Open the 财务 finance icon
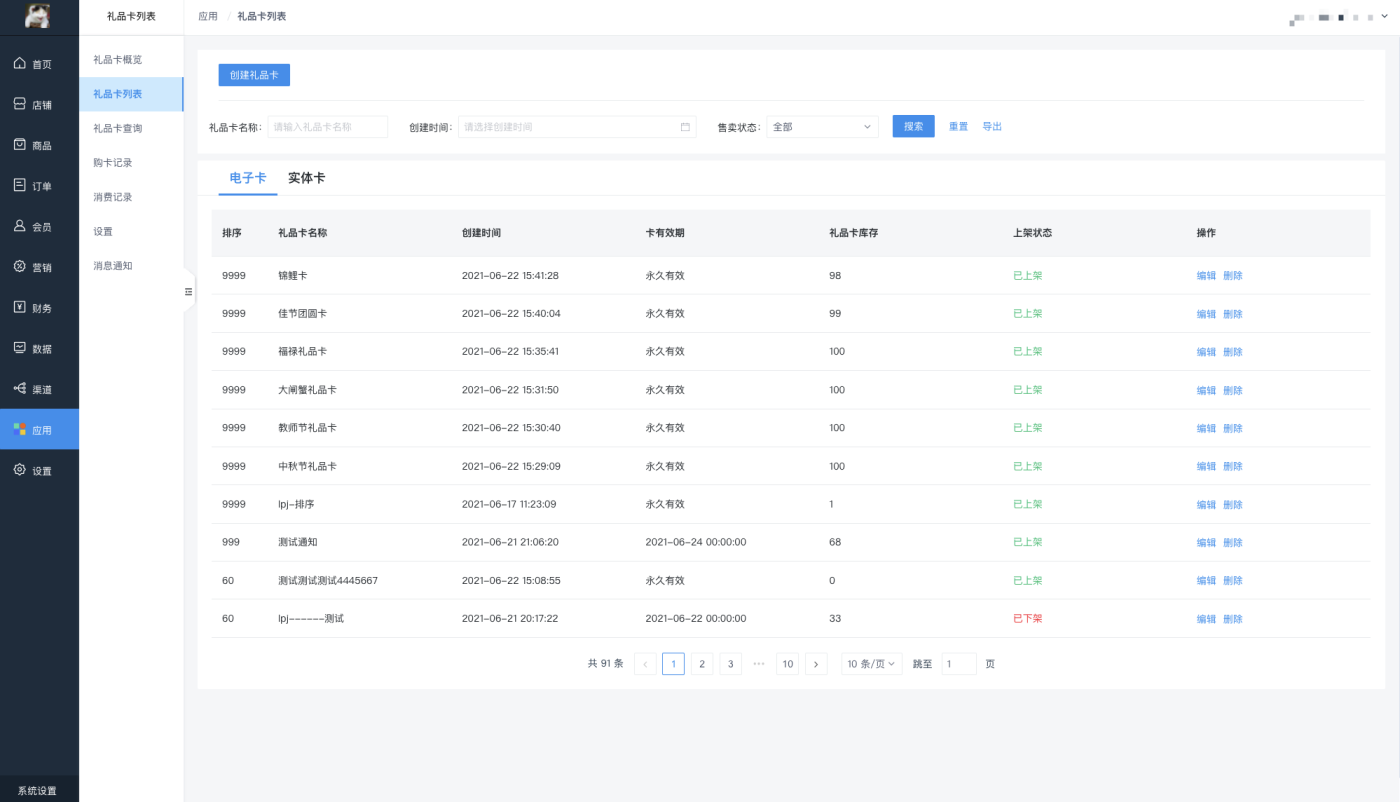The height and width of the screenshot is (802, 1400). [20, 307]
